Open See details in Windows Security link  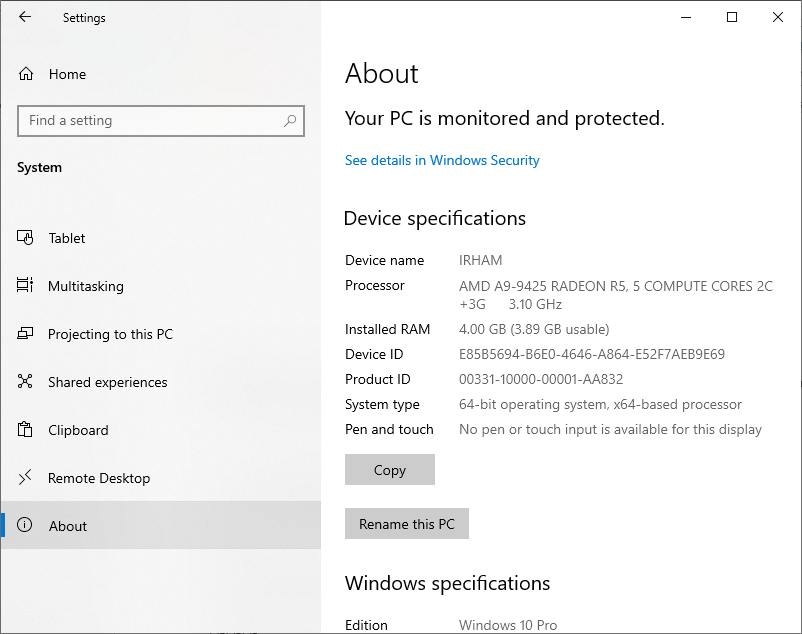(x=442, y=161)
